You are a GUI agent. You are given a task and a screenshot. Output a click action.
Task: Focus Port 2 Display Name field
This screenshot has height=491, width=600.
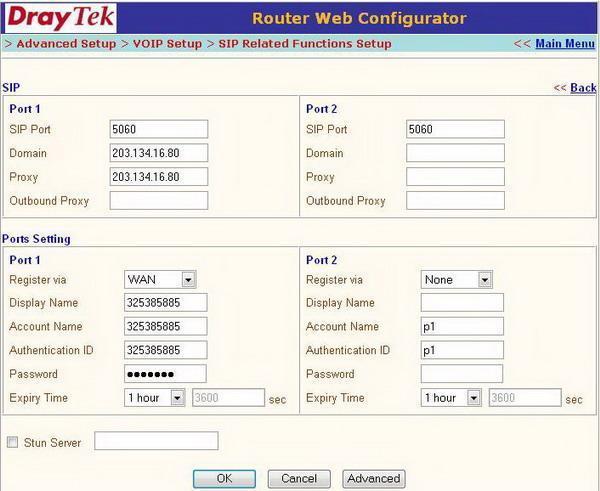point(462,303)
